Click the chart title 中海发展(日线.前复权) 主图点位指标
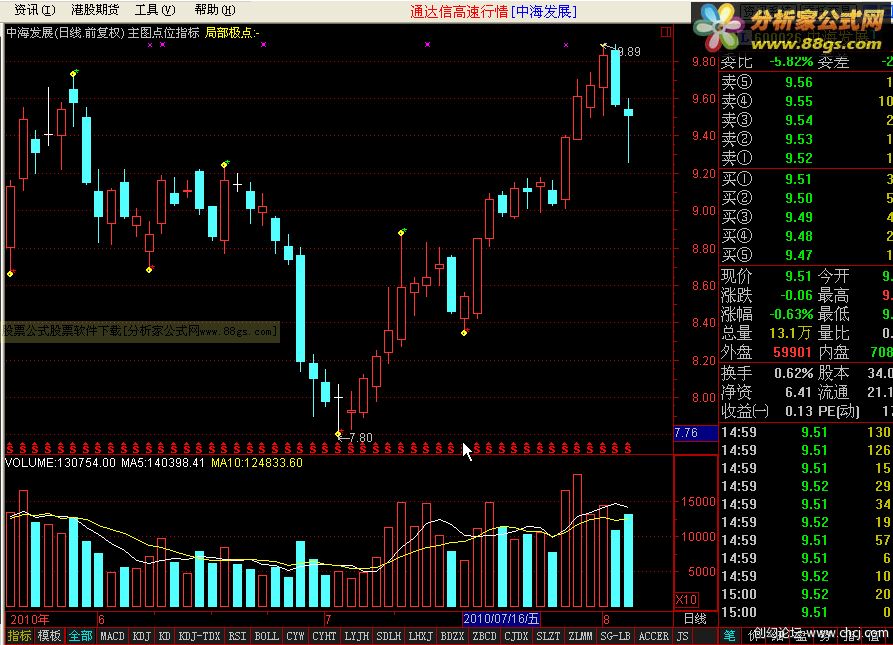Viewport: 893px width, 645px height. (103, 33)
